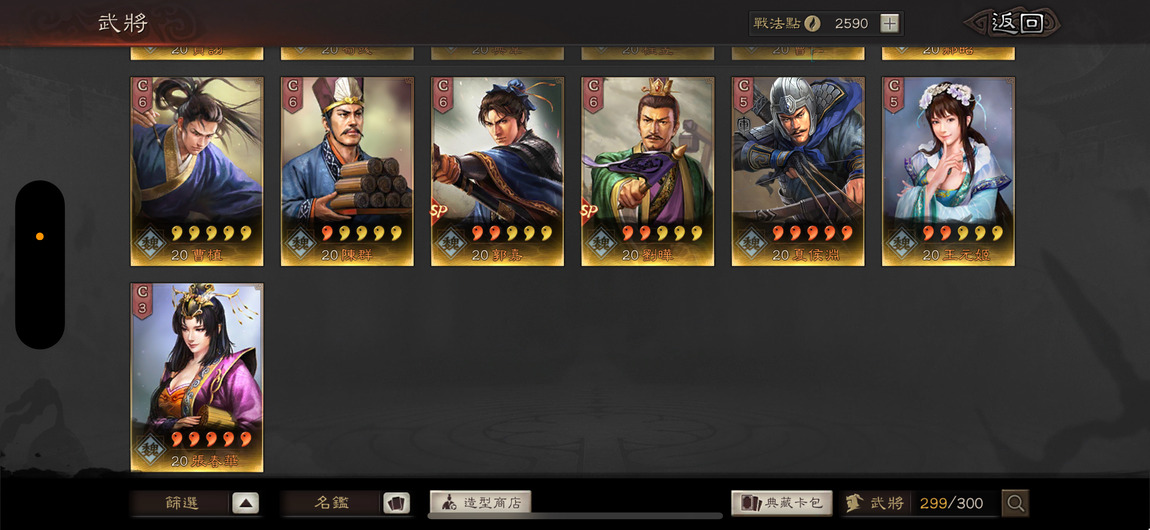This screenshot has height=530, width=1150.
Task: Click the plus icon beside 戰法點 2590
Action: [889, 23]
